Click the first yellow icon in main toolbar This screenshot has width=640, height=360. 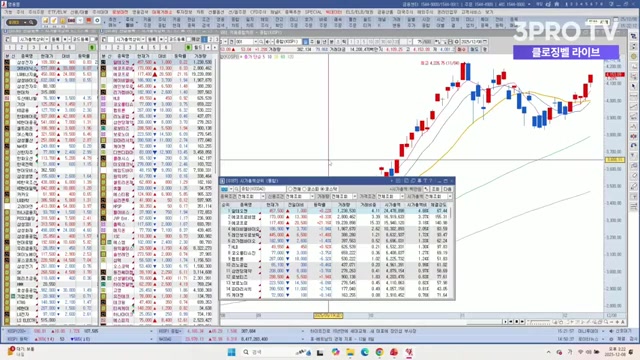pos(45,20)
